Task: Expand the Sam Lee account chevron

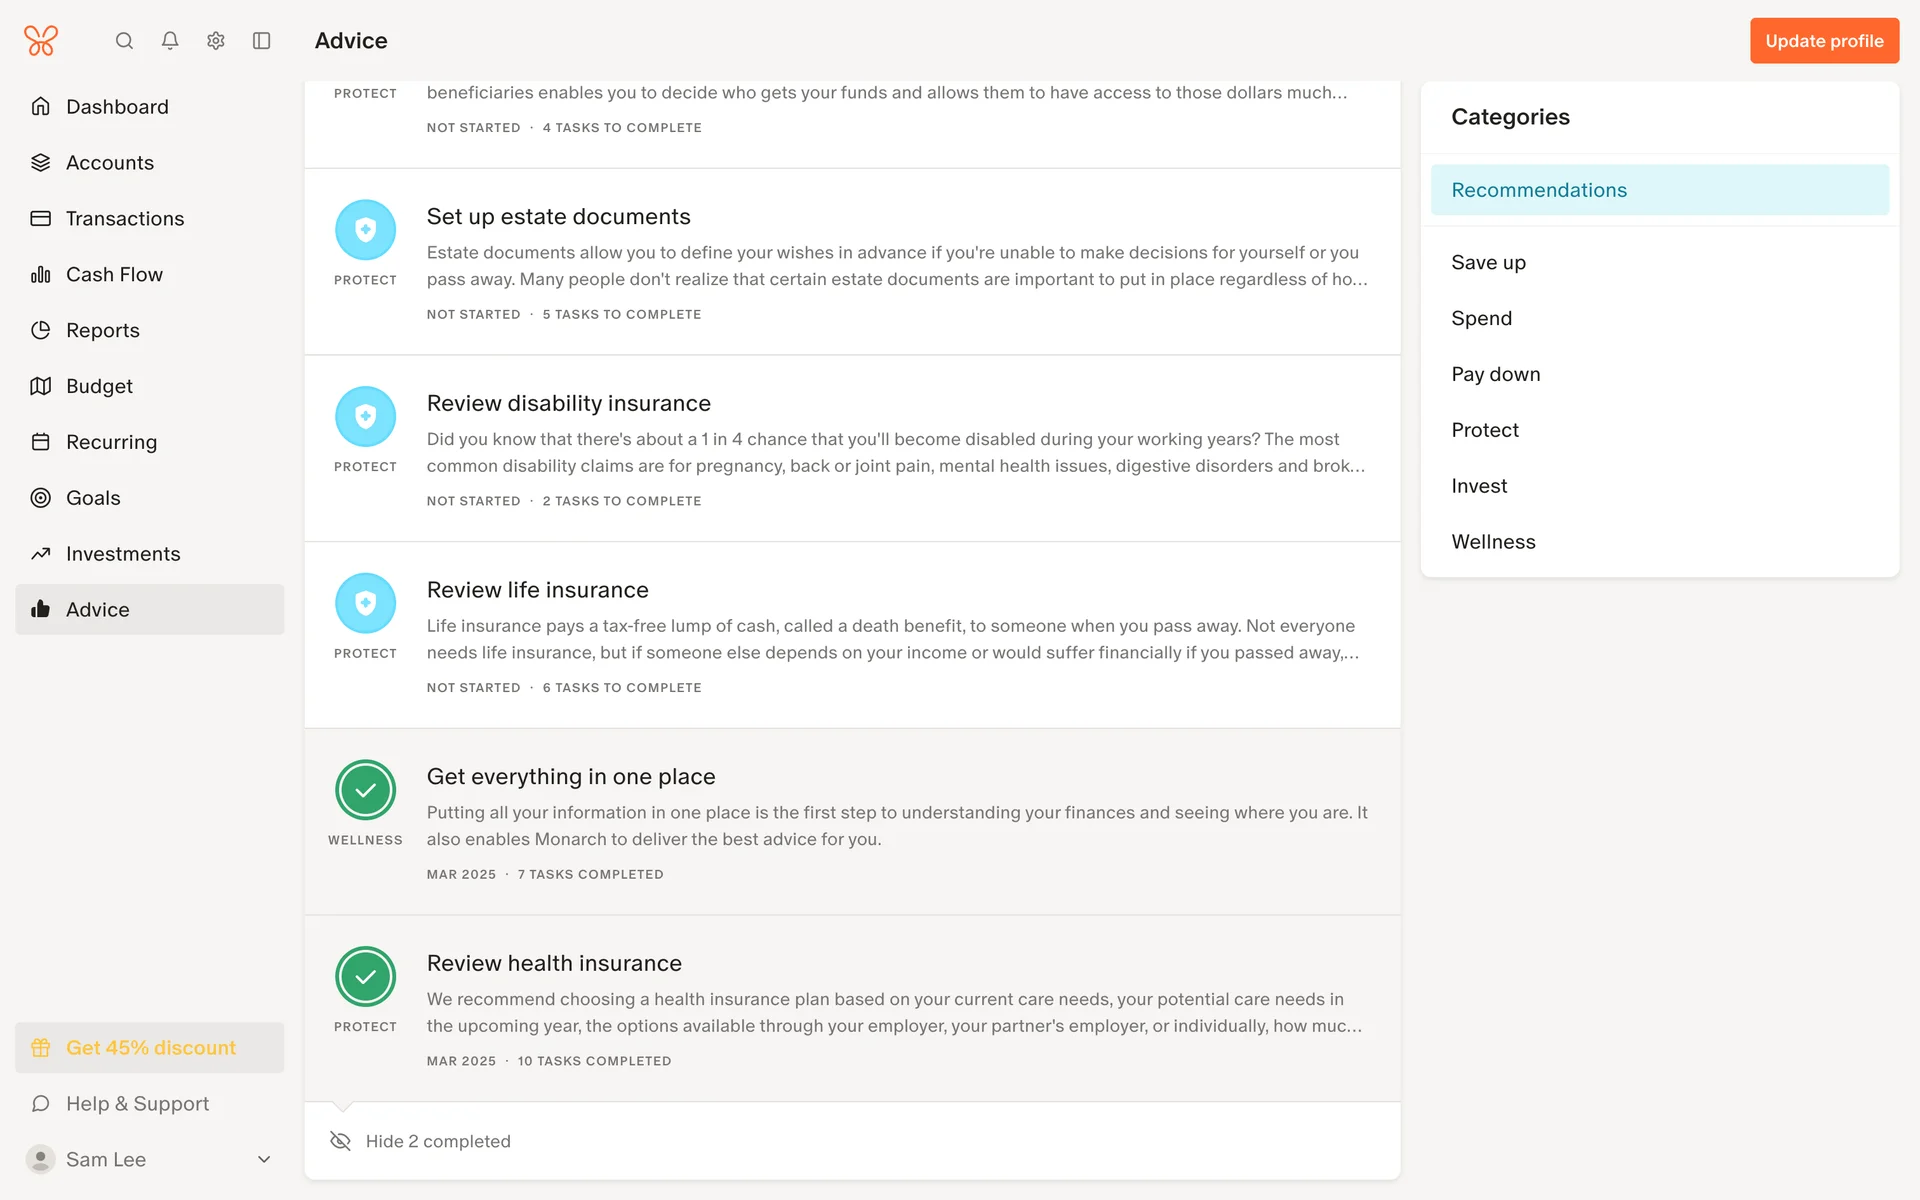Action: coord(264,1159)
